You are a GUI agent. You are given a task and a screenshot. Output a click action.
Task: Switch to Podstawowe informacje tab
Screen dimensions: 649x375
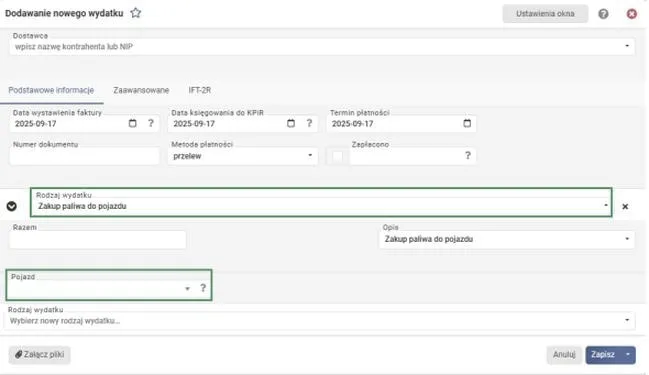[51, 90]
